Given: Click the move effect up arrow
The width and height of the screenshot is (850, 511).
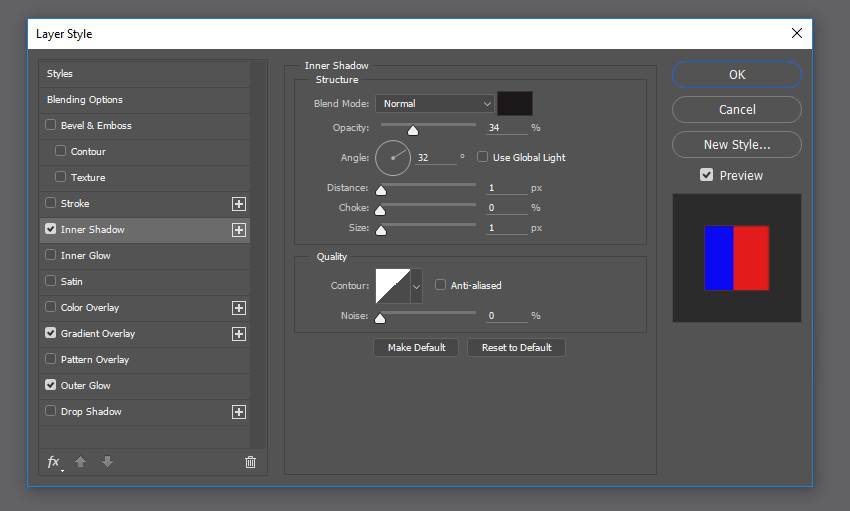Looking at the screenshot, I should (80, 462).
